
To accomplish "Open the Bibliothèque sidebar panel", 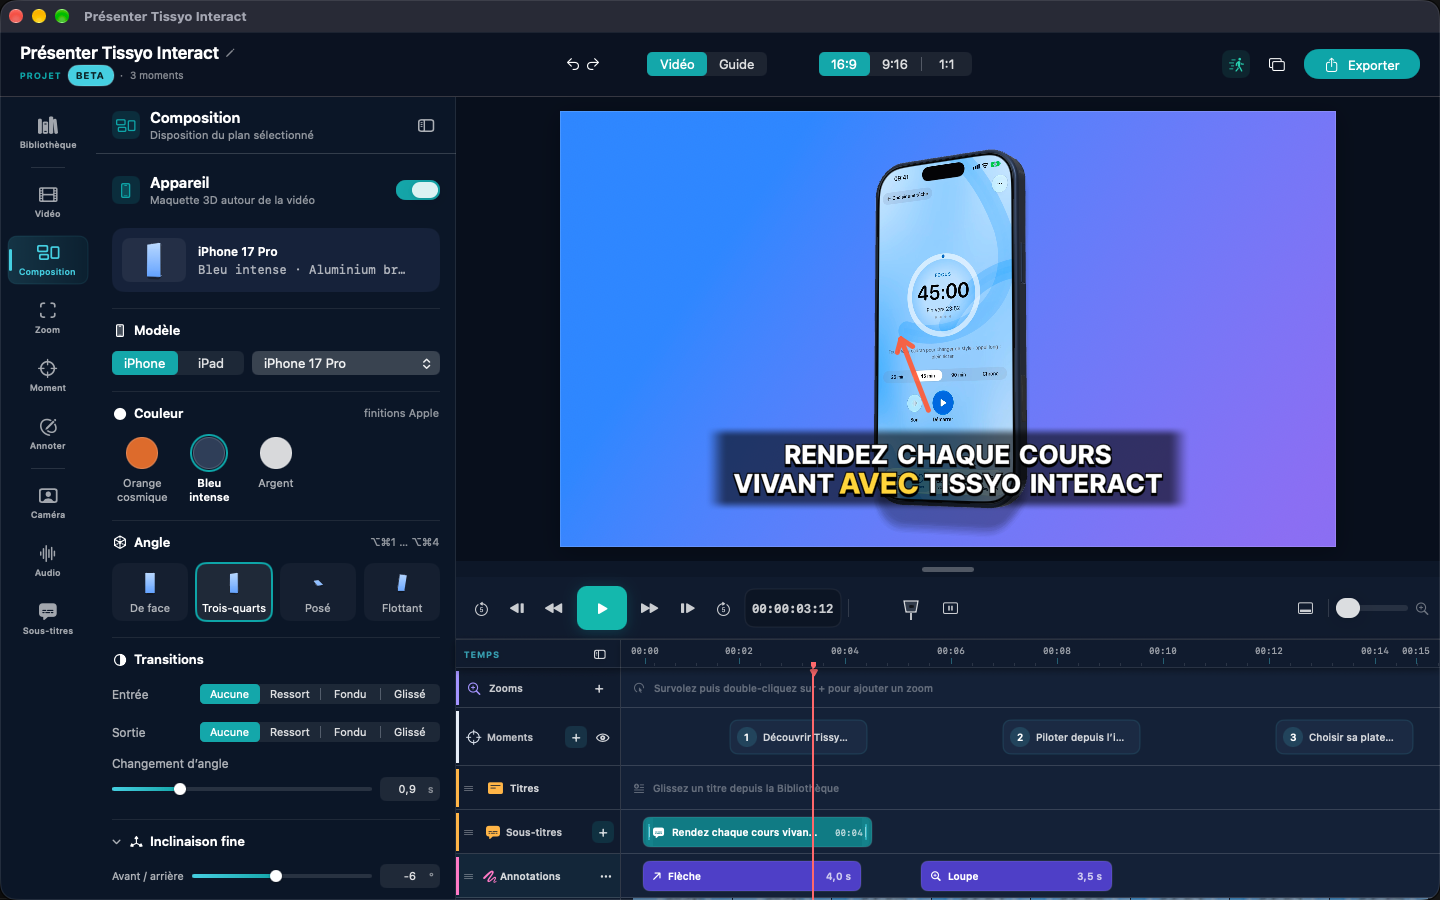I will click(x=48, y=132).
